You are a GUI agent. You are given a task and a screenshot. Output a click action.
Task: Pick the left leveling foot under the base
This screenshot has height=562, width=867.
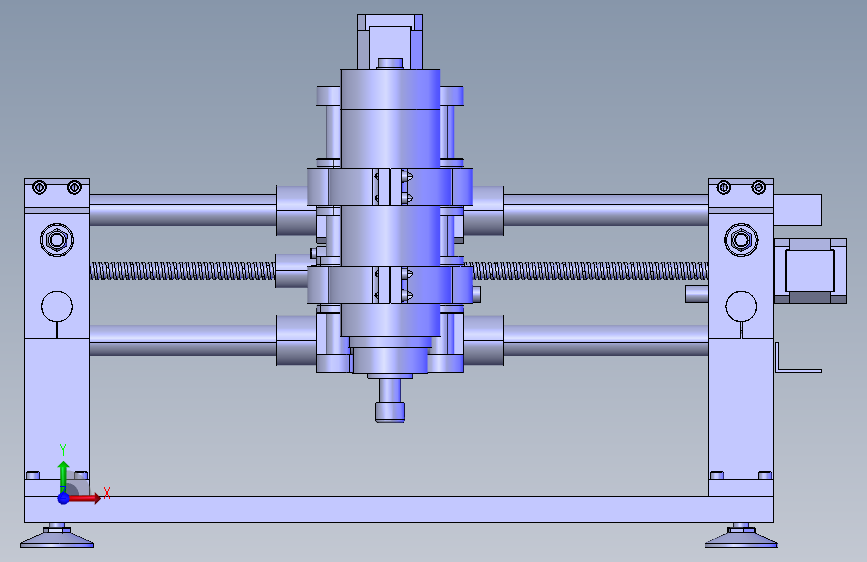click(57, 537)
